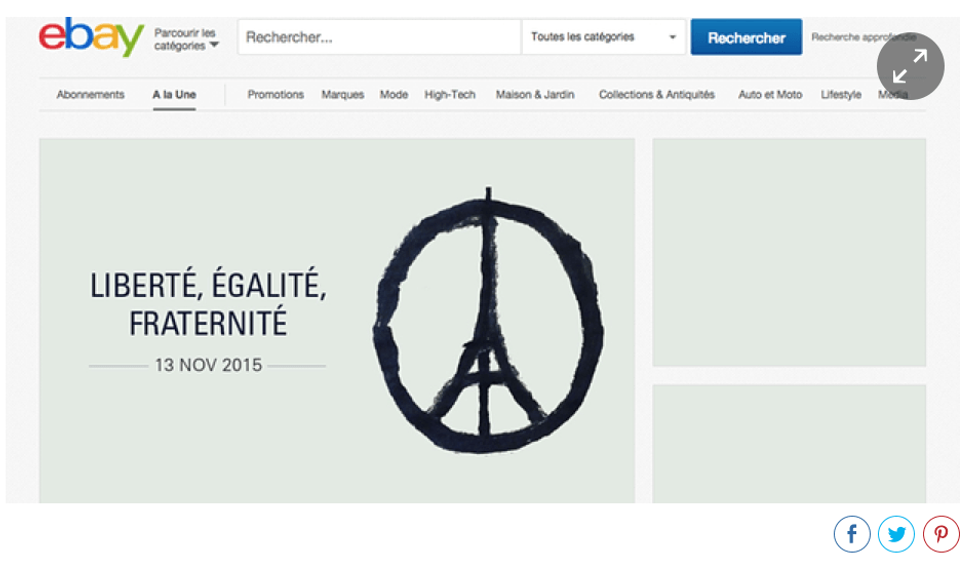Open the Parcourir les catégories dropdown
This screenshot has height=567, width=980.
tap(186, 39)
